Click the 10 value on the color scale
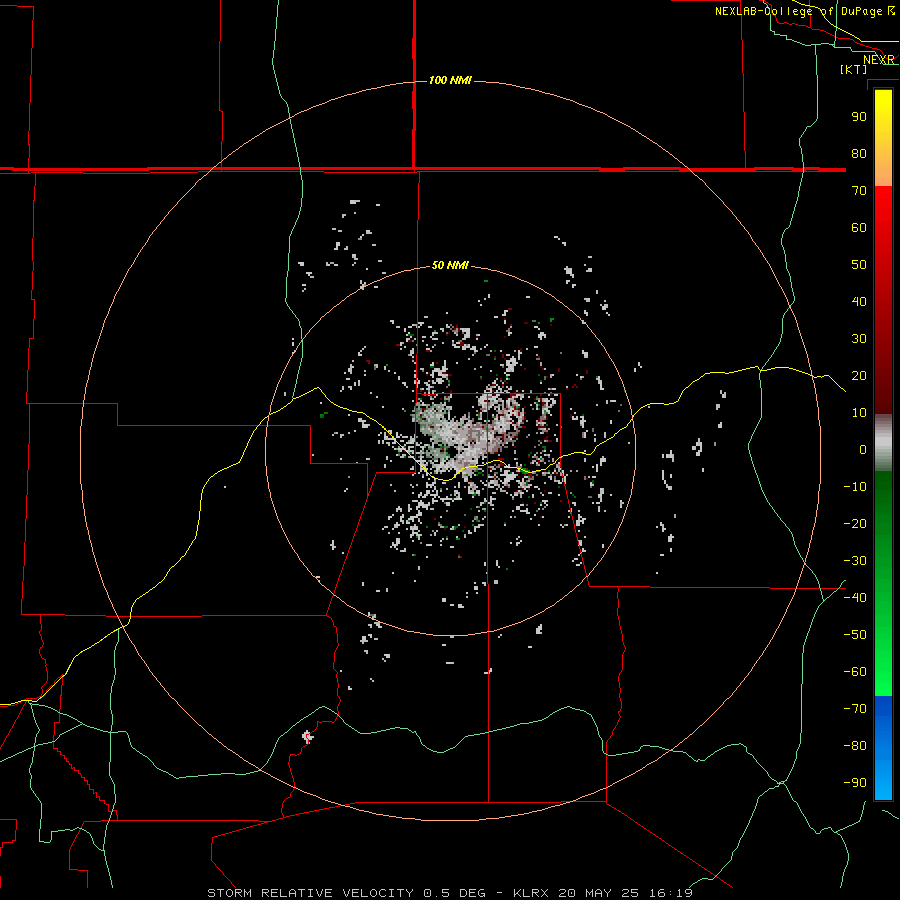Screen dimensions: 900x900 coord(859,413)
